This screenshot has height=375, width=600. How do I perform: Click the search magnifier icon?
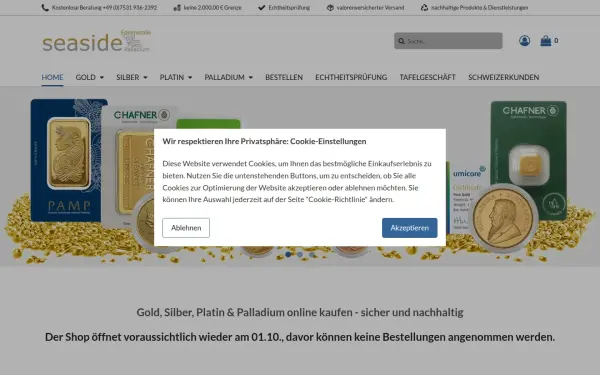401,41
